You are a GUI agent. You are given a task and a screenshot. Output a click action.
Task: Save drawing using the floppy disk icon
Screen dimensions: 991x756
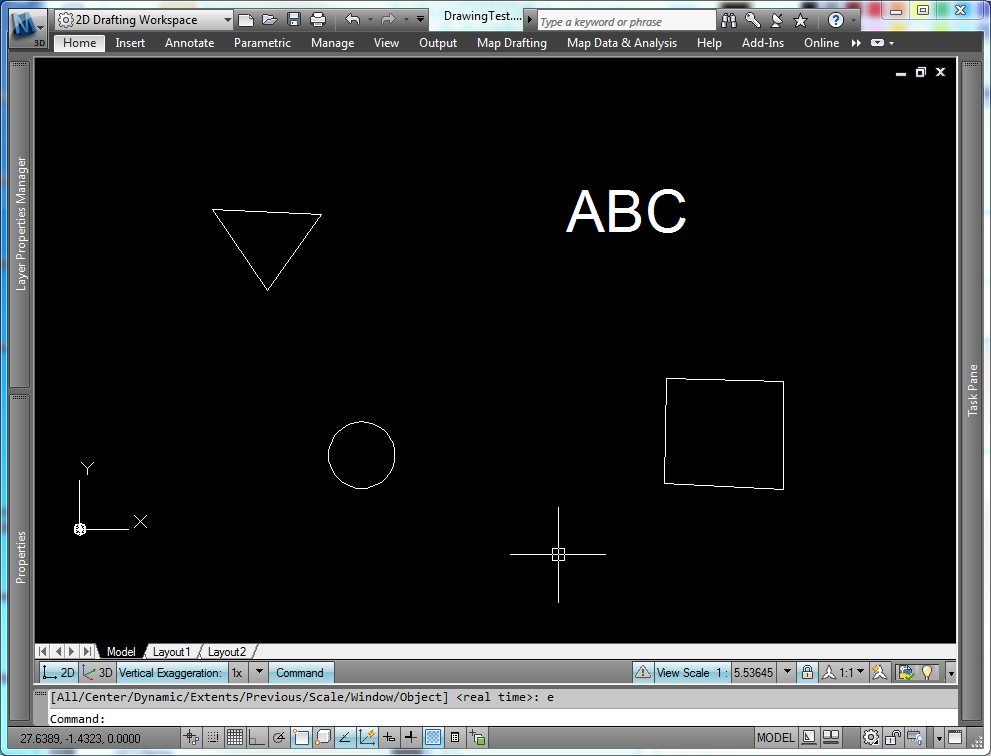click(294, 20)
